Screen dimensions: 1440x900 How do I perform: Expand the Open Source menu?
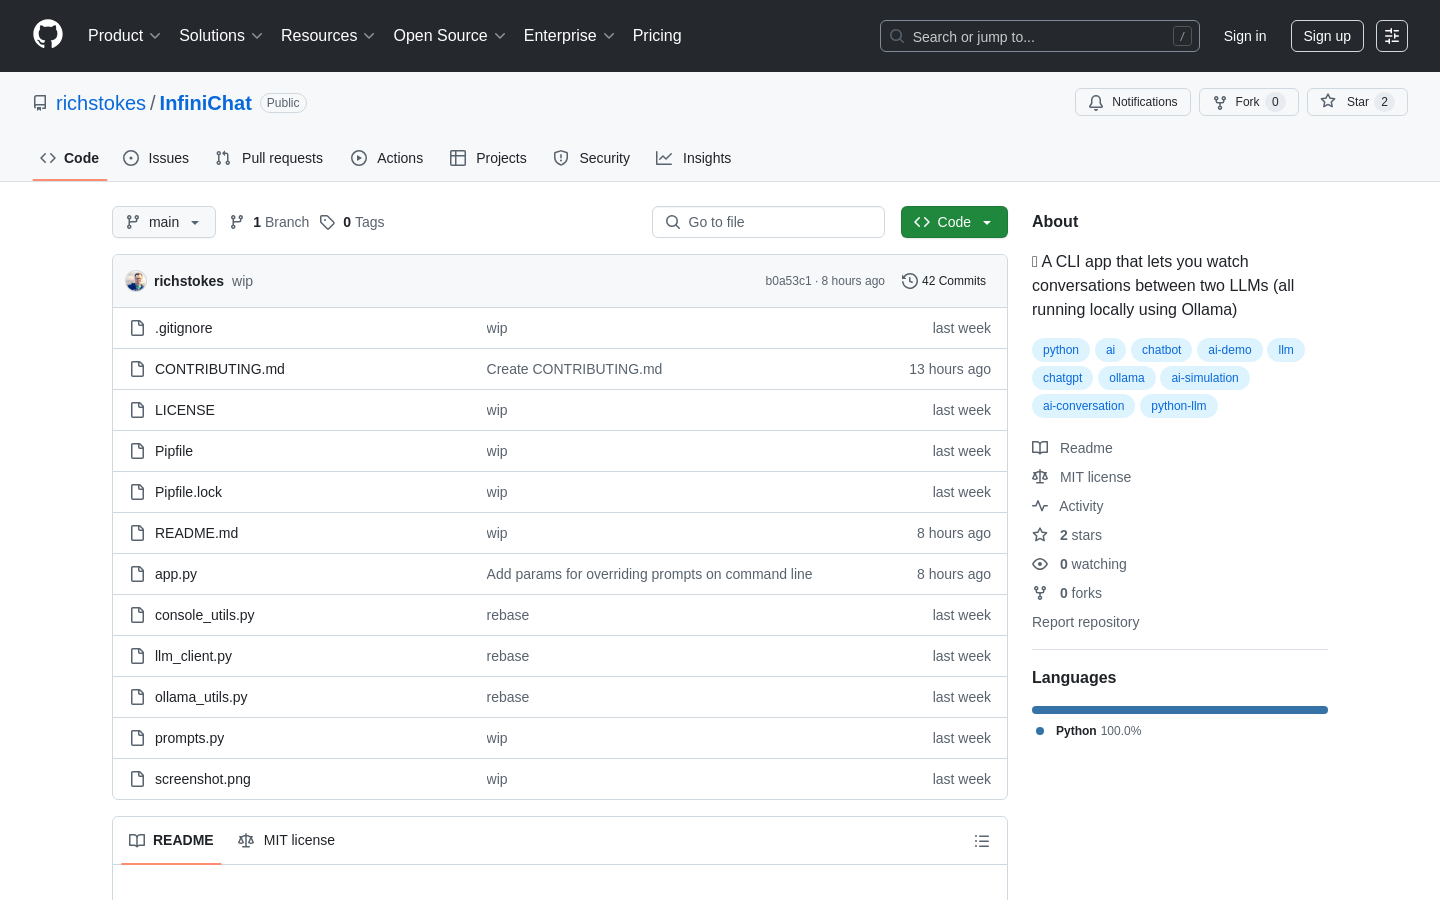[x=450, y=36]
